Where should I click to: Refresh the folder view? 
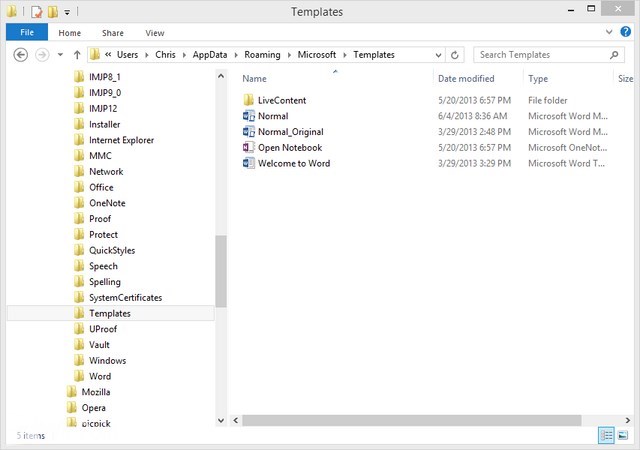[455, 55]
